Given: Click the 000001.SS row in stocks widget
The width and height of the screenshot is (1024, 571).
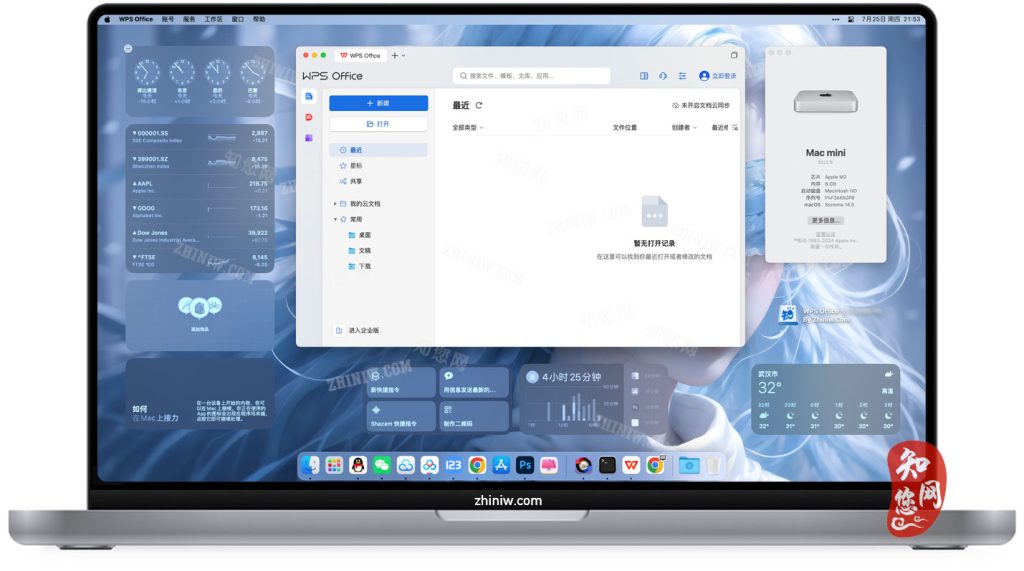Looking at the screenshot, I should pyautogui.click(x=200, y=137).
